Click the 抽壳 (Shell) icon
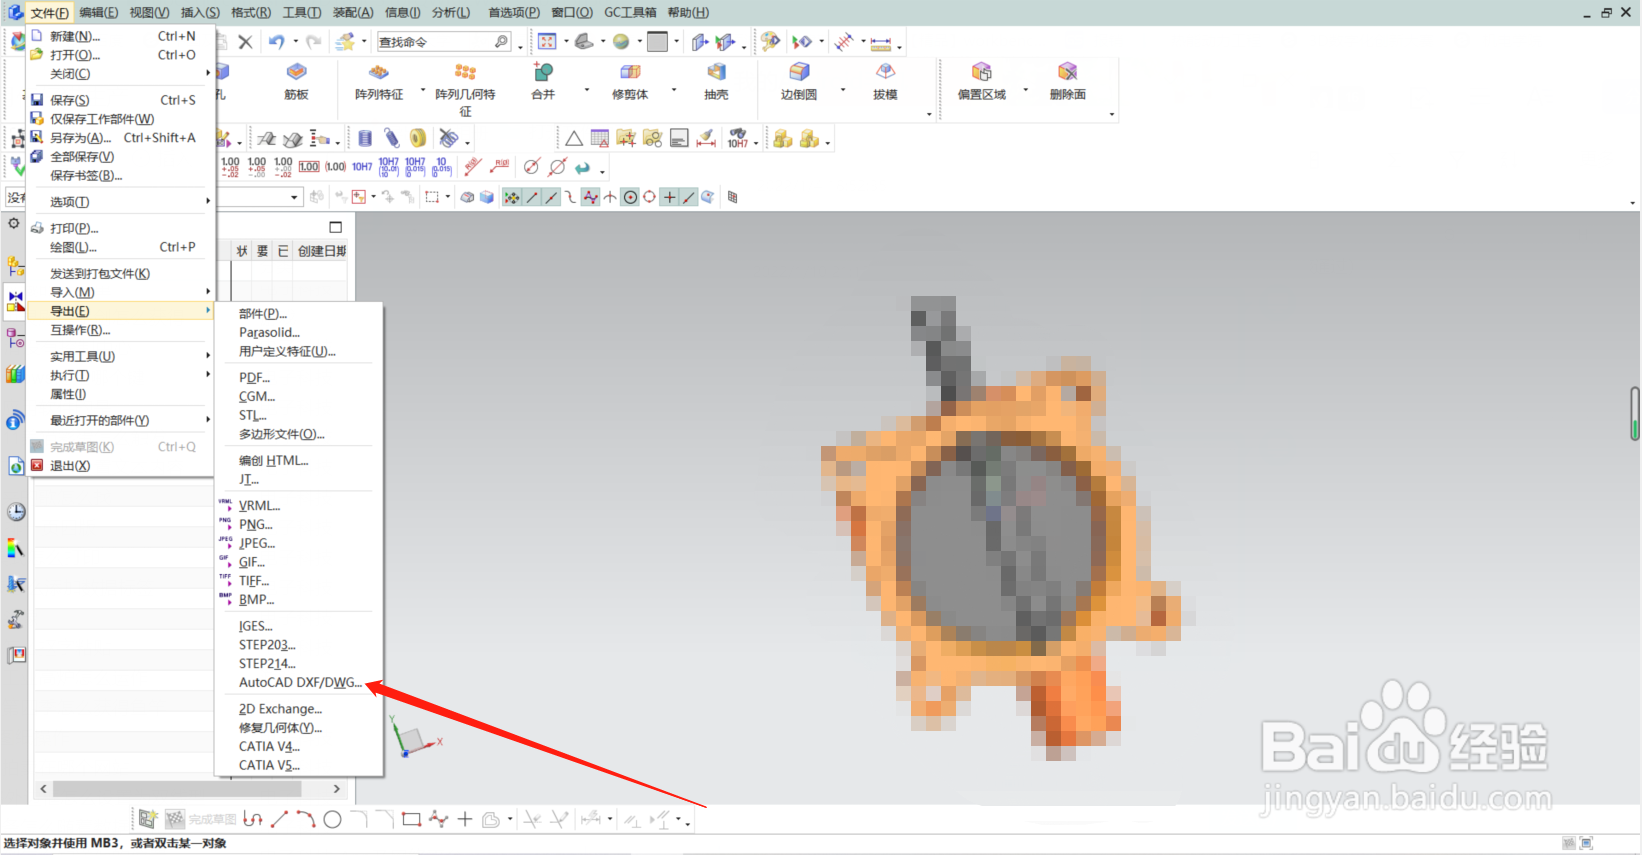The height and width of the screenshot is (855, 1642). click(716, 73)
